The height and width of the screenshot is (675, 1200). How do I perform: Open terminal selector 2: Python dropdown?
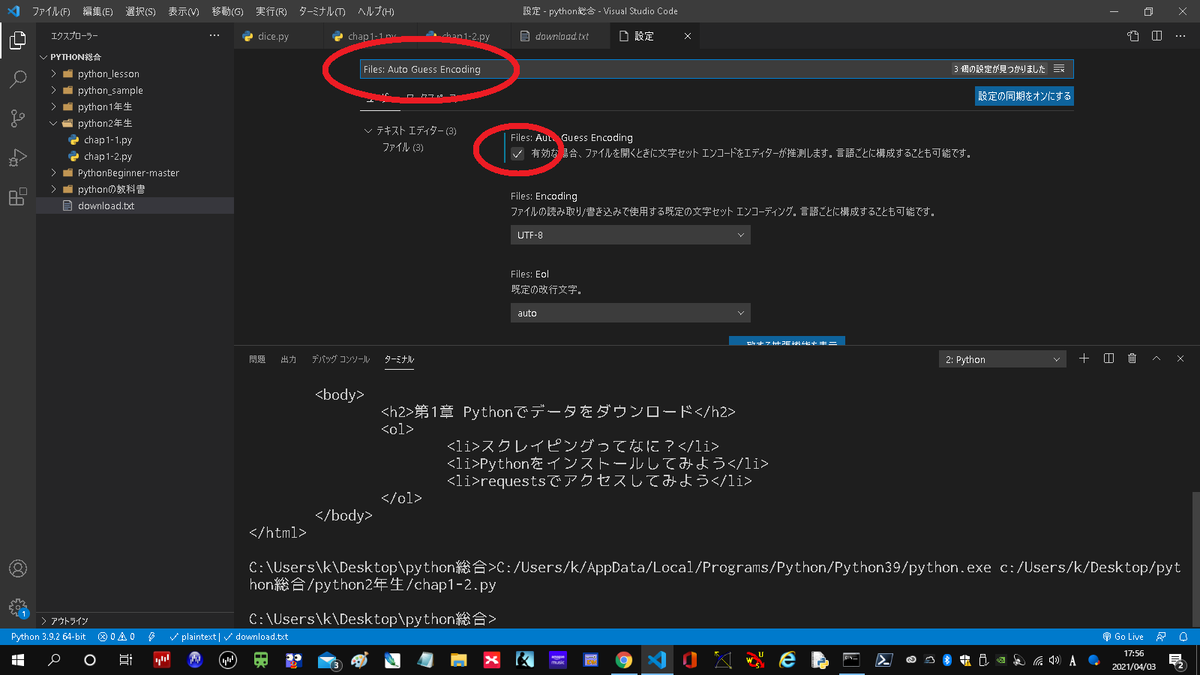pos(1003,359)
